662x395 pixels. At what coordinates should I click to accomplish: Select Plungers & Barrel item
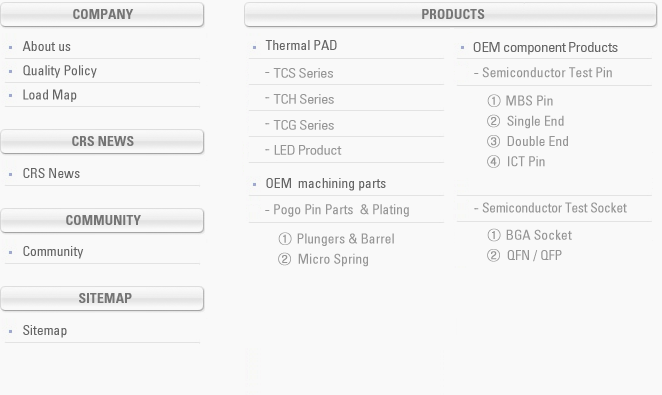click(345, 239)
